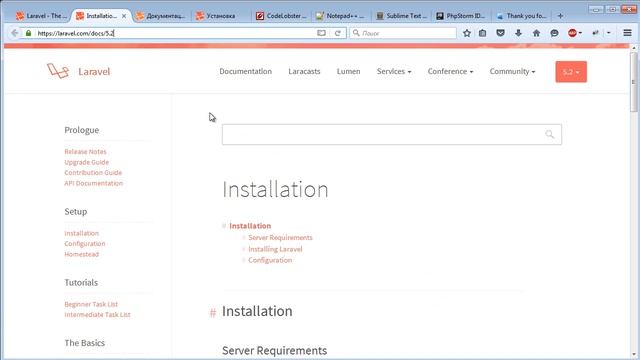Switch to the Laravel - The... tab
This screenshot has height=360, width=640.
point(41,16)
